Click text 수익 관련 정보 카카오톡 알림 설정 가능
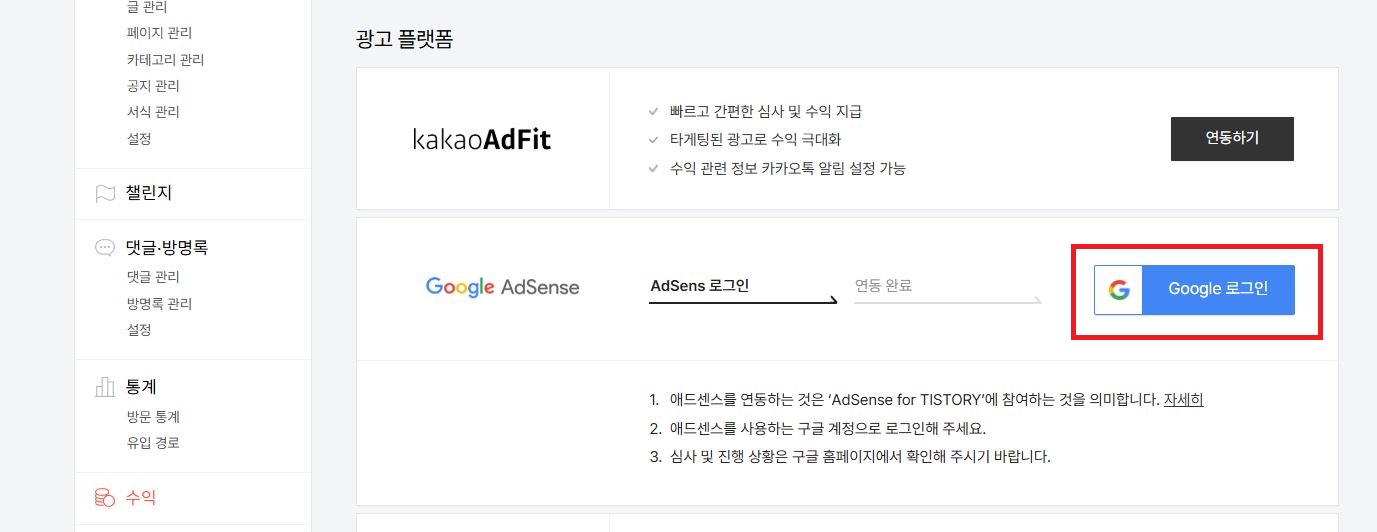Viewport: 1377px width, 532px height. pyautogui.click(x=788, y=168)
